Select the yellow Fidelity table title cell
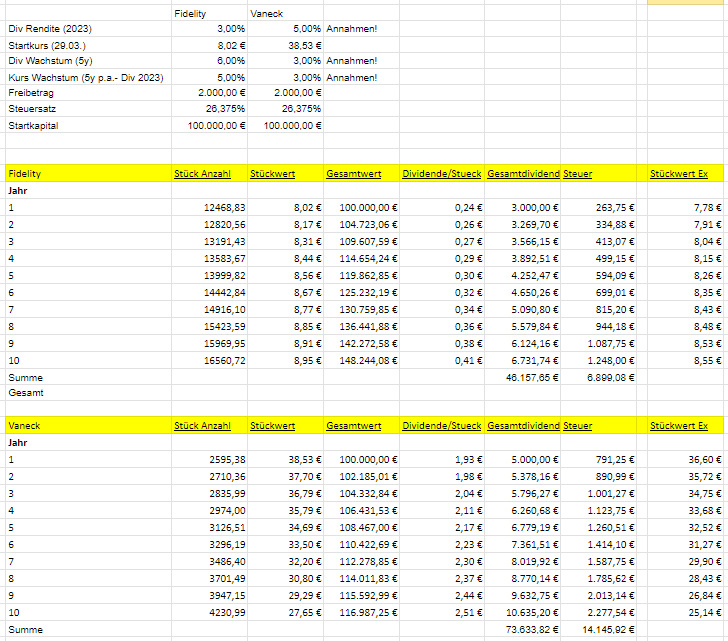Image resolution: width=728 pixels, height=641 pixels. pos(88,174)
